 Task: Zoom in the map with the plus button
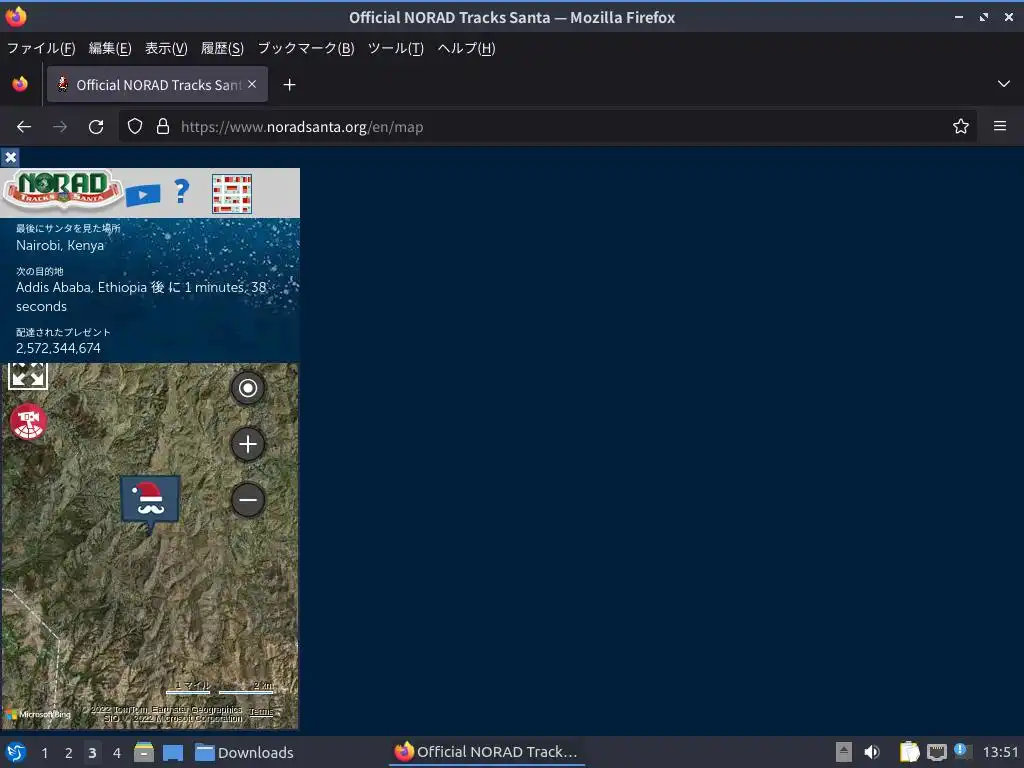[248, 445]
